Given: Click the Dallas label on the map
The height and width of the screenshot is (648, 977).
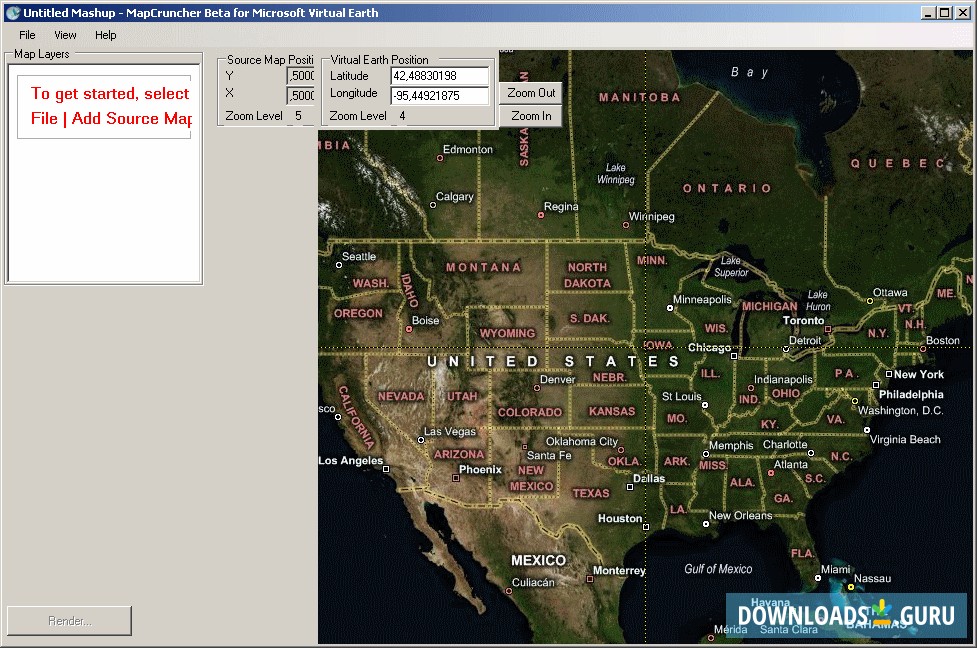Looking at the screenshot, I should [x=649, y=479].
